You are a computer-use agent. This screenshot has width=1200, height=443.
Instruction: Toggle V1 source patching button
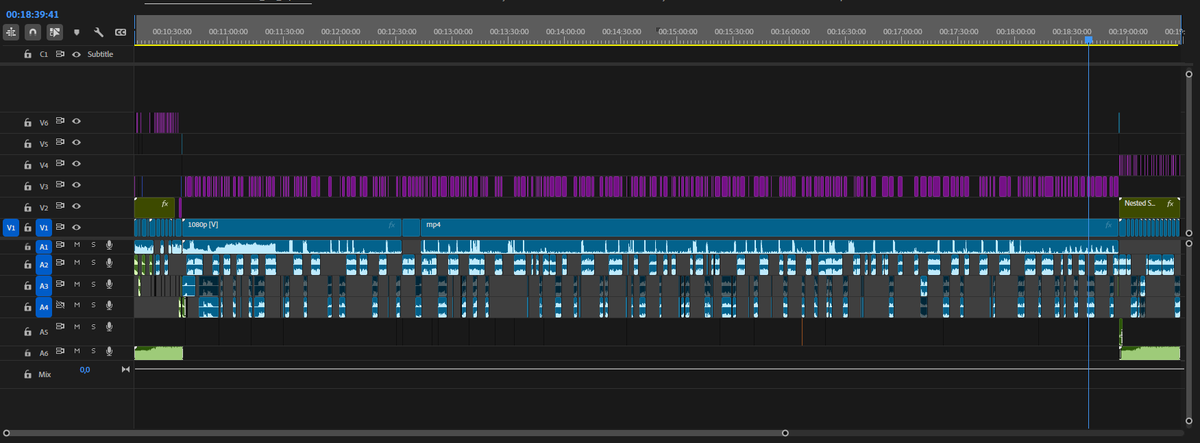click(x=11, y=228)
